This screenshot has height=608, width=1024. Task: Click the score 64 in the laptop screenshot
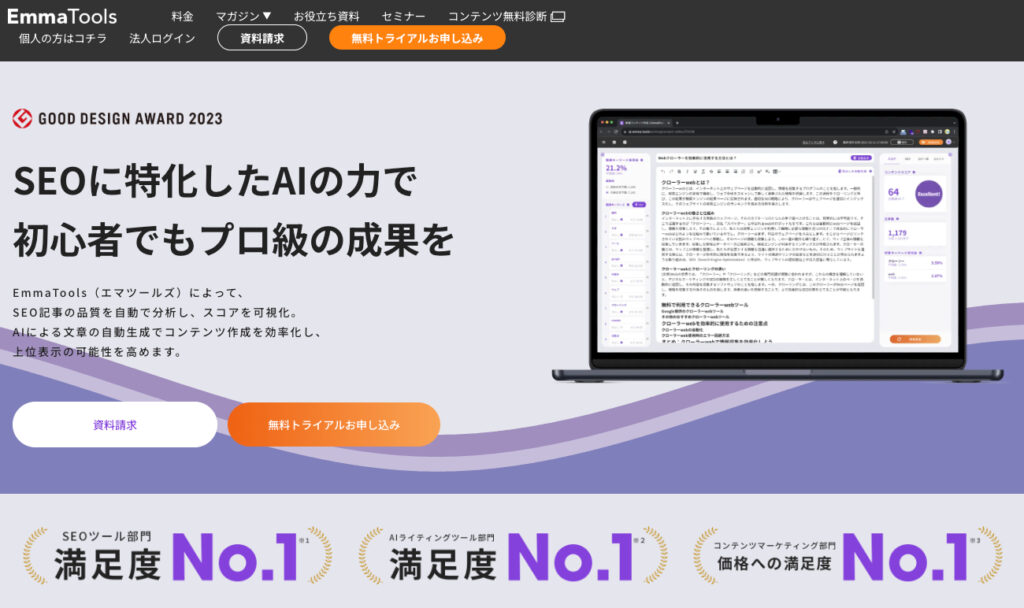click(893, 192)
